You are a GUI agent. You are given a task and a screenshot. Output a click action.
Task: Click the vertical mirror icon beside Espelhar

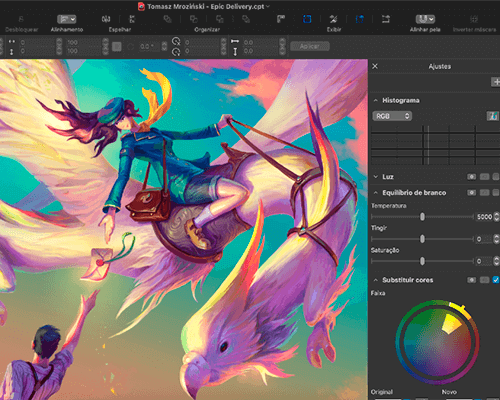coord(132,19)
